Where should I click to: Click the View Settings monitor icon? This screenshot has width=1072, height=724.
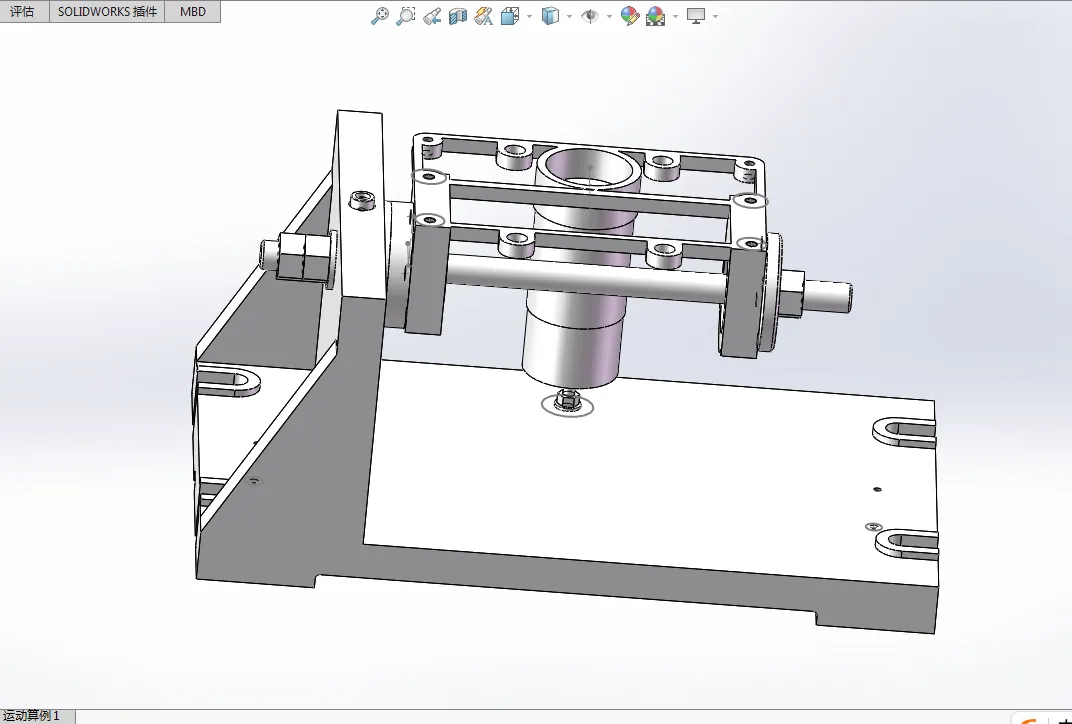696,16
